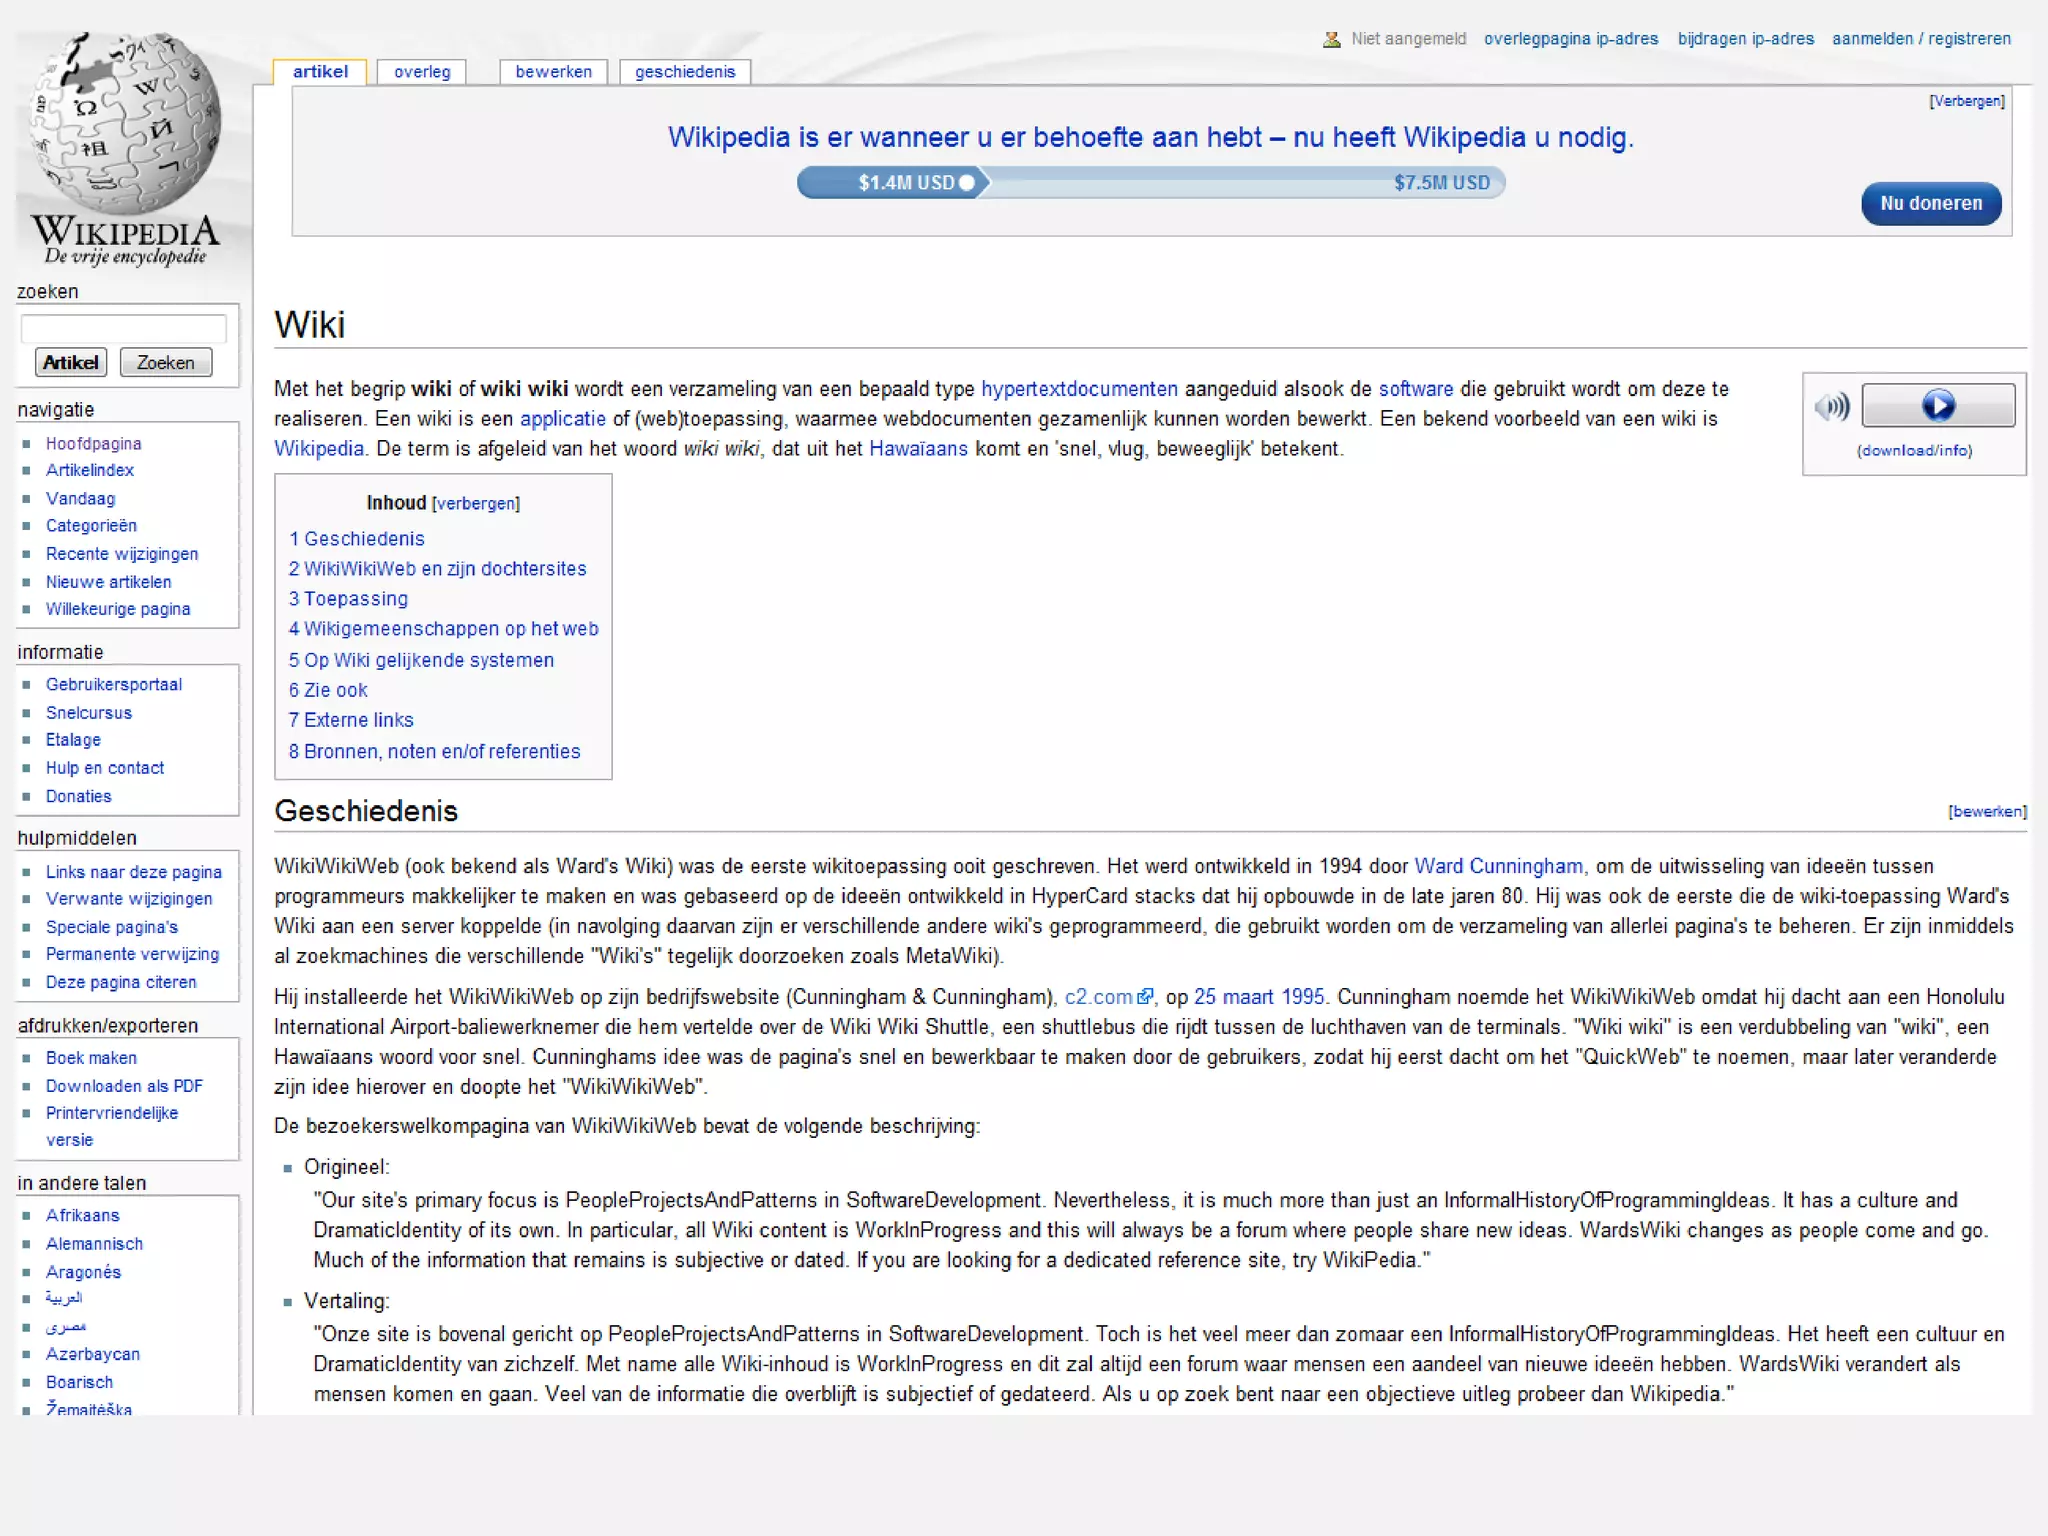
Task: Open the bewerken tab
Action: 553,72
